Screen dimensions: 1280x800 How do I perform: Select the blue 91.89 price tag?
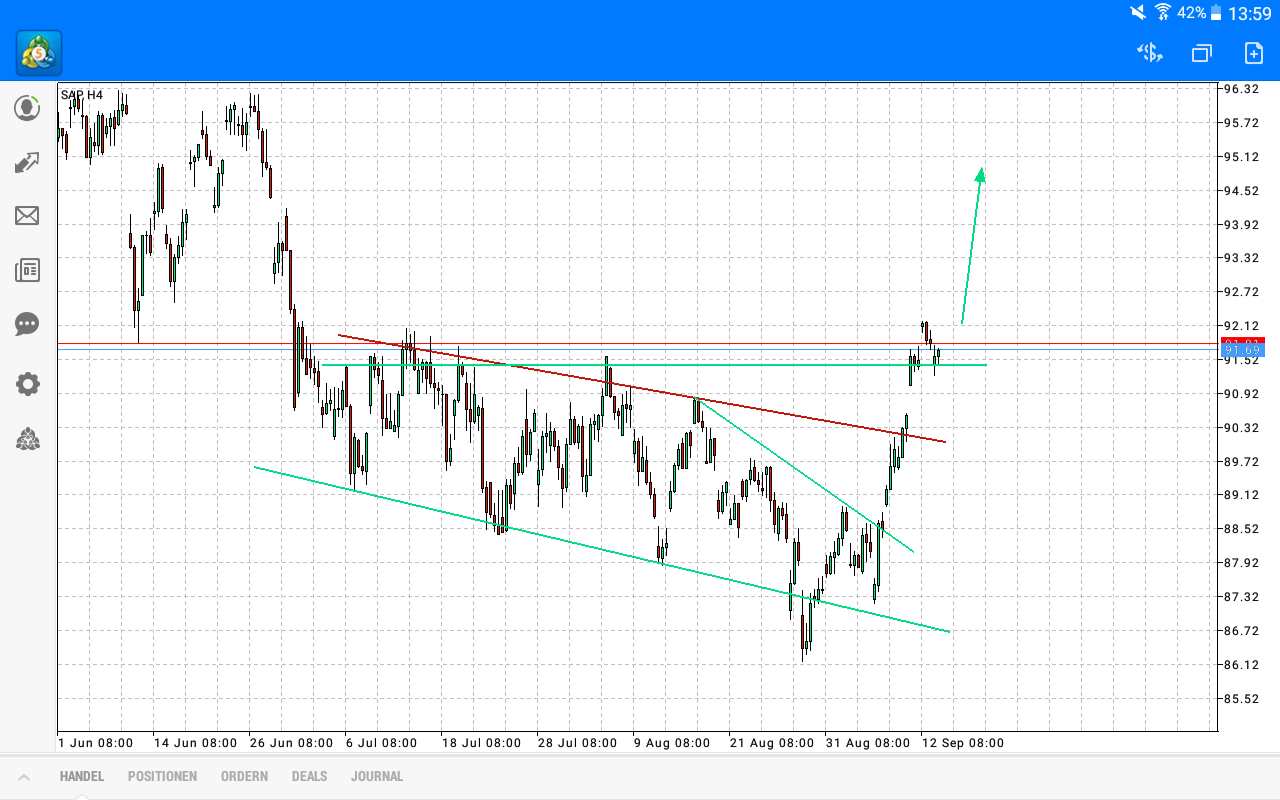coord(1243,349)
